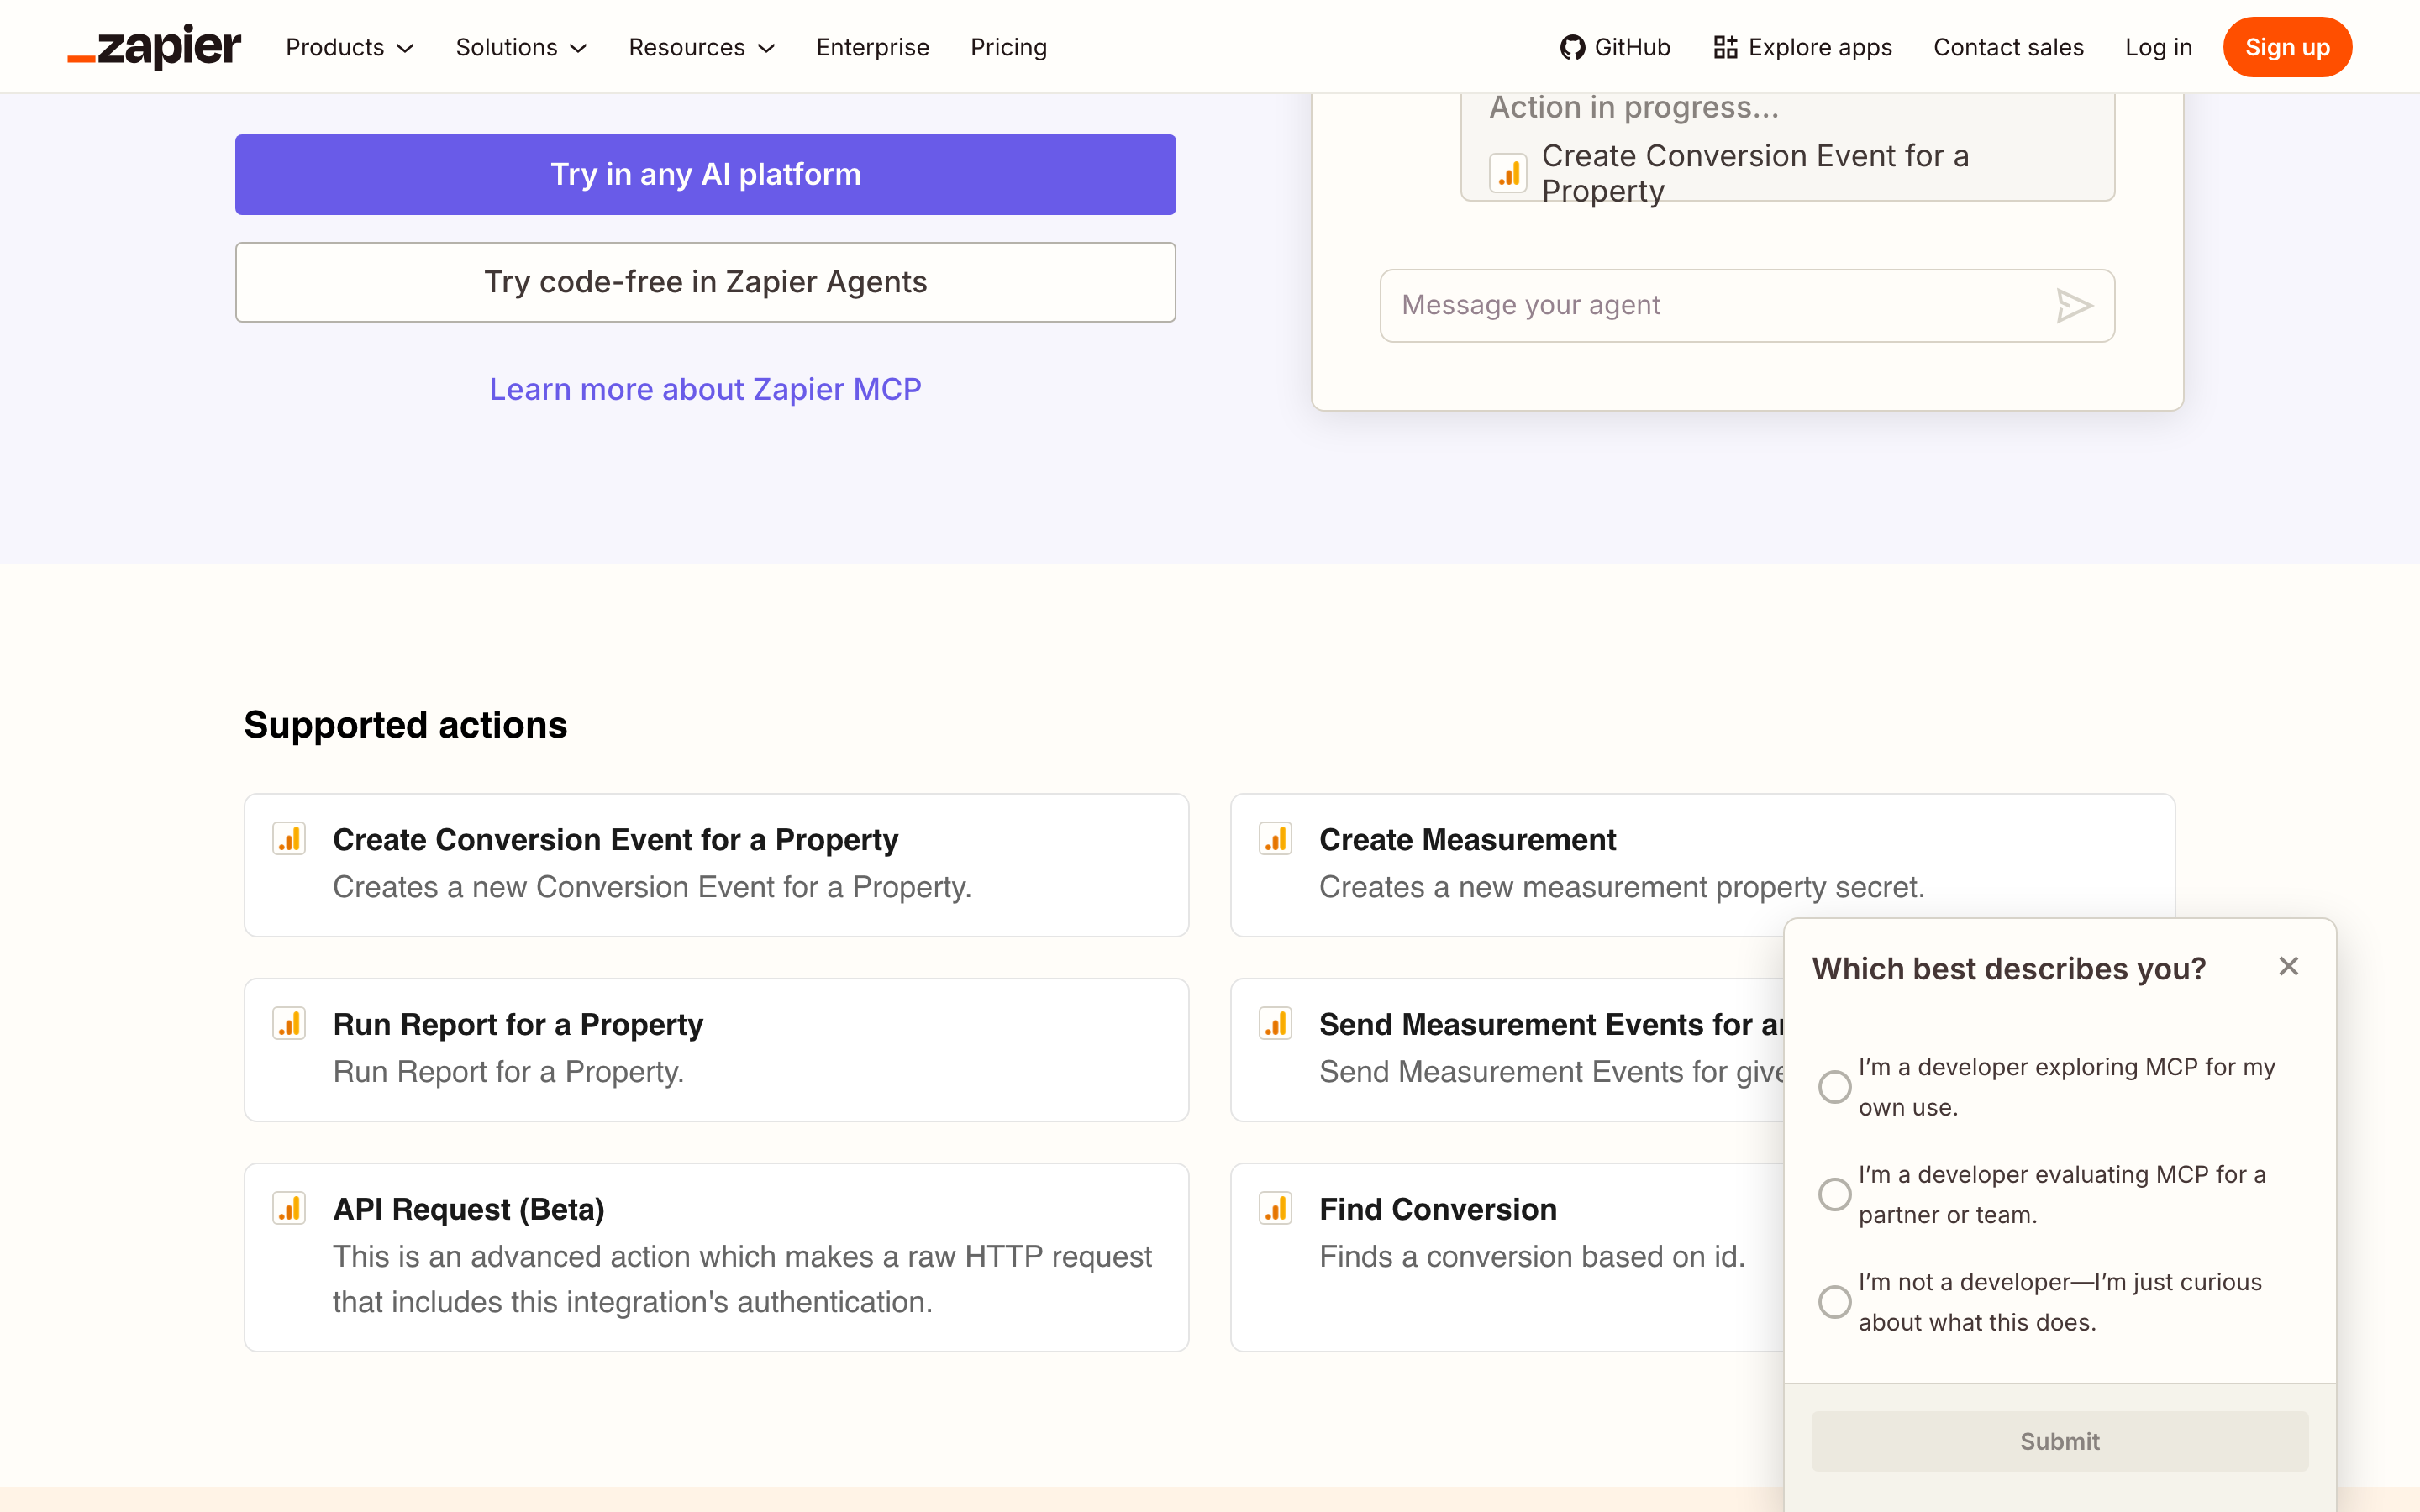Click icon beside Find Conversion card
Image resolution: width=2420 pixels, height=1512 pixels.
[x=1276, y=1208]
